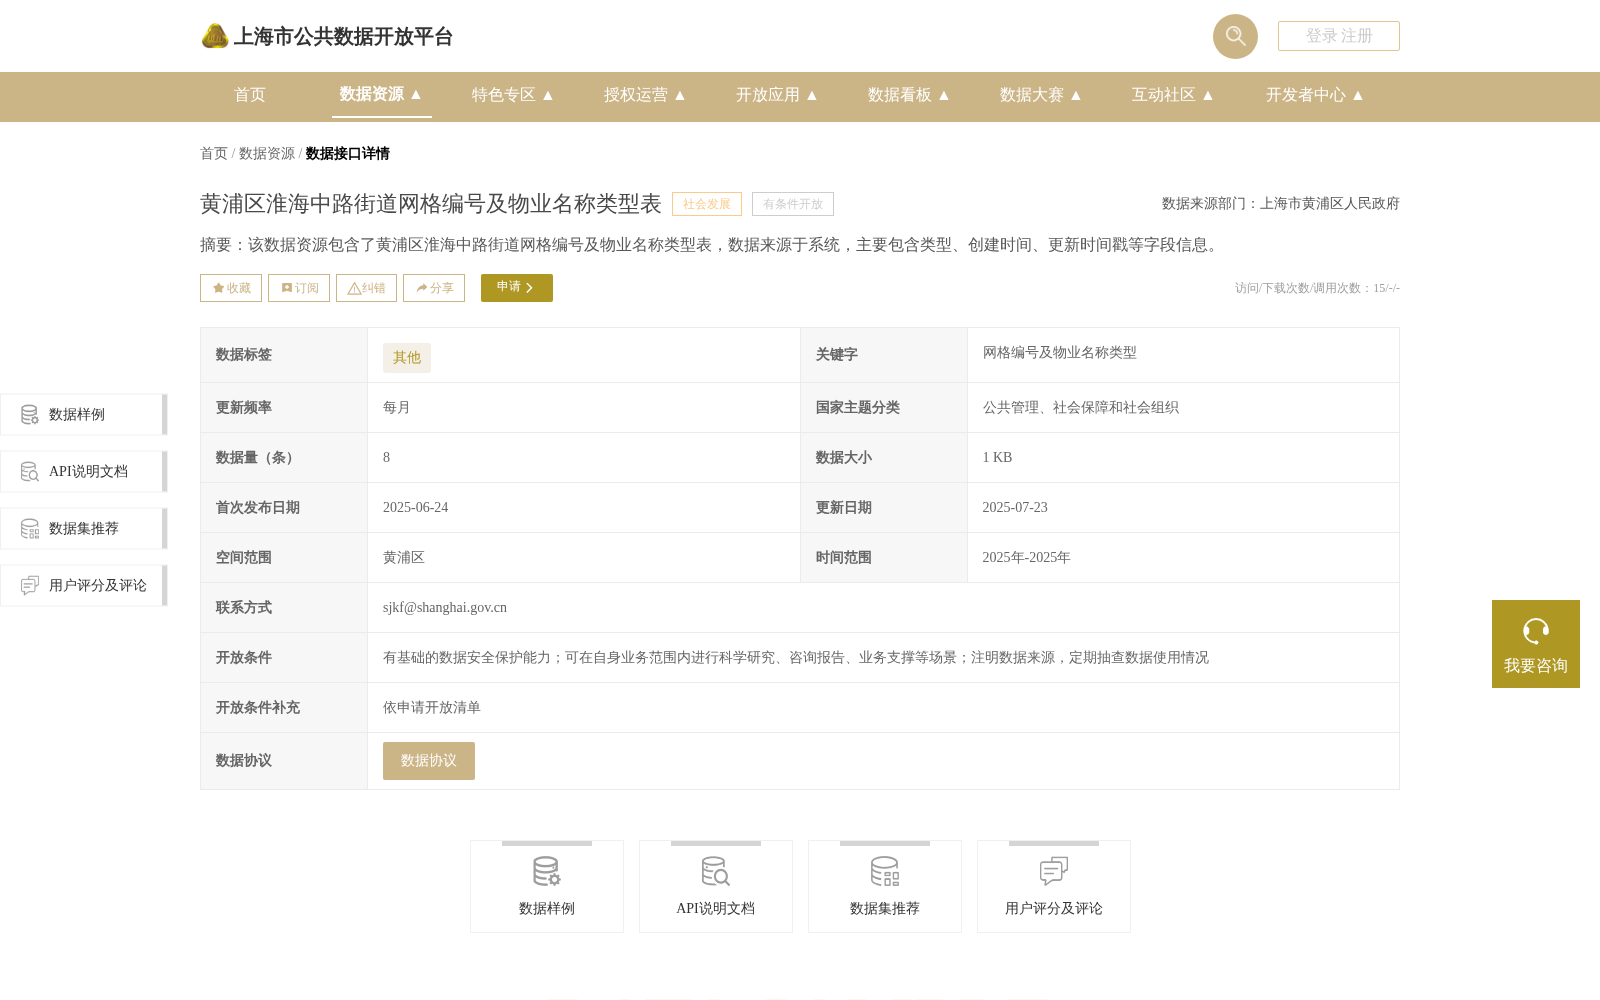
Task: Click 上海市公共数据开放平台 title
Action: [x=343, y=37]
